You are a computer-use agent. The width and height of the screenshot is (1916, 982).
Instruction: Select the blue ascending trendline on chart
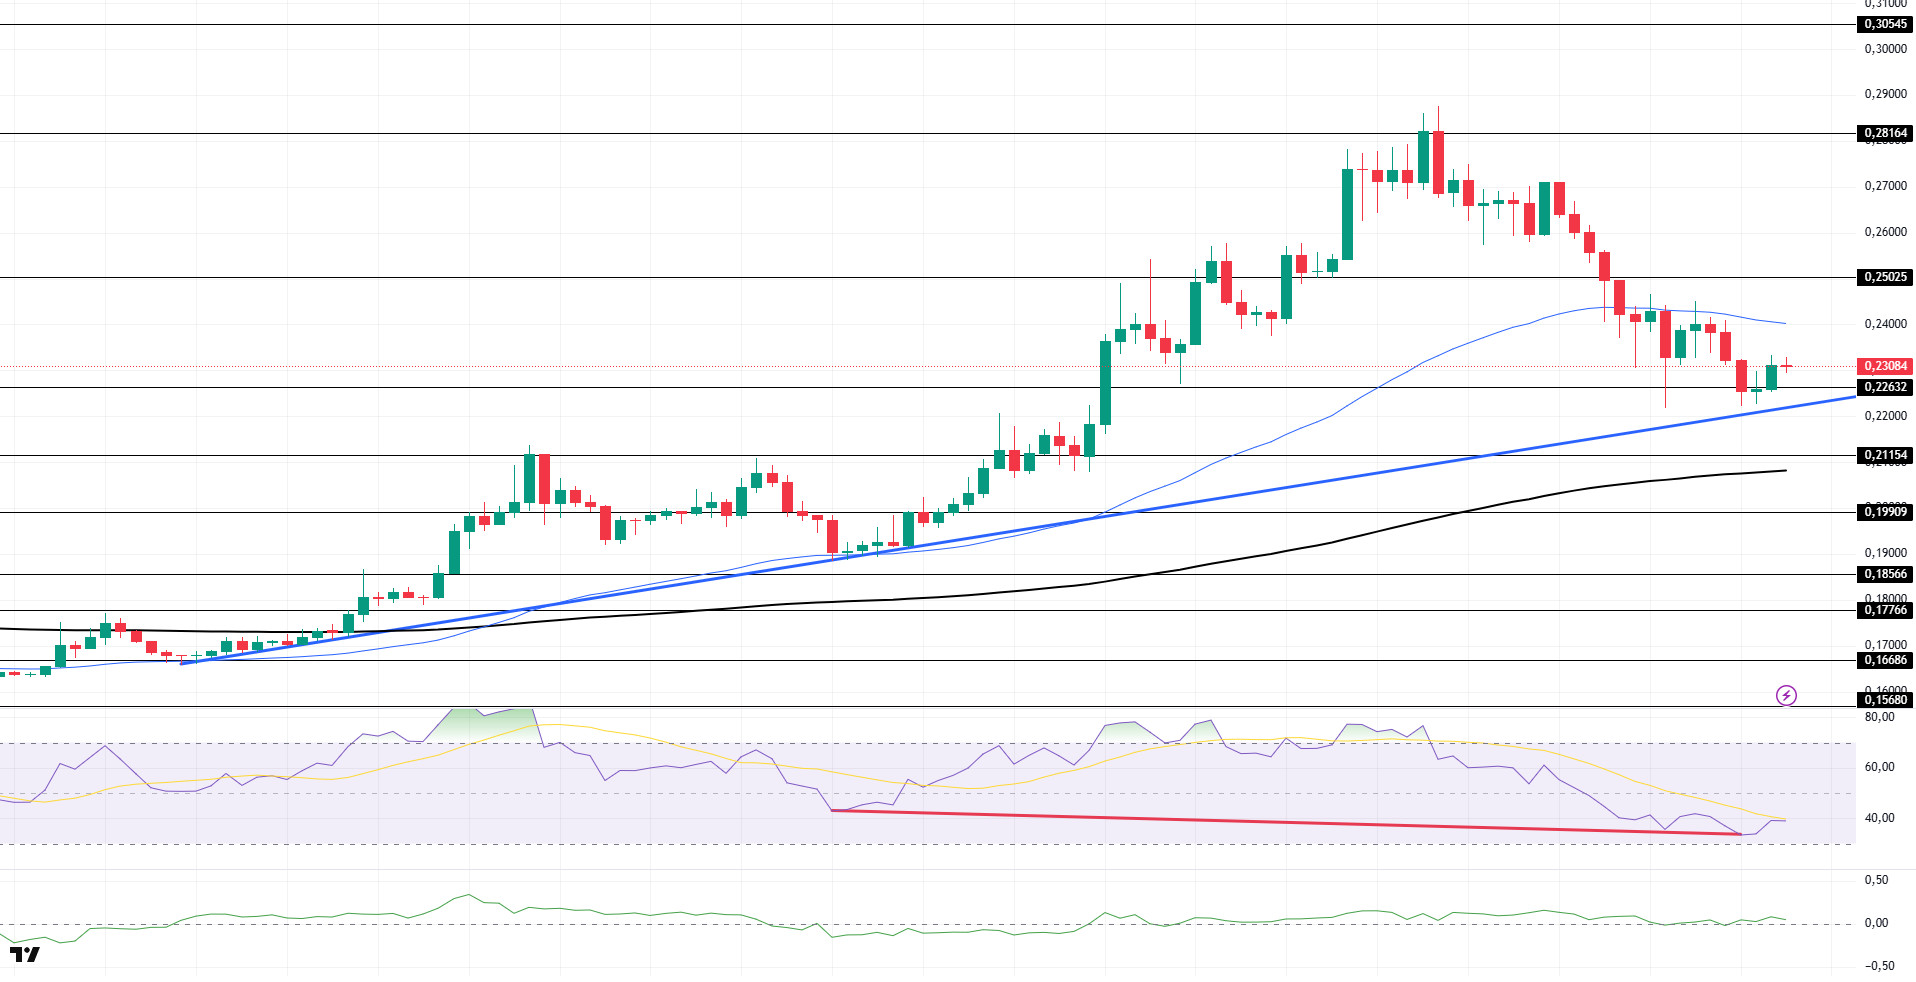point(1017,530)
